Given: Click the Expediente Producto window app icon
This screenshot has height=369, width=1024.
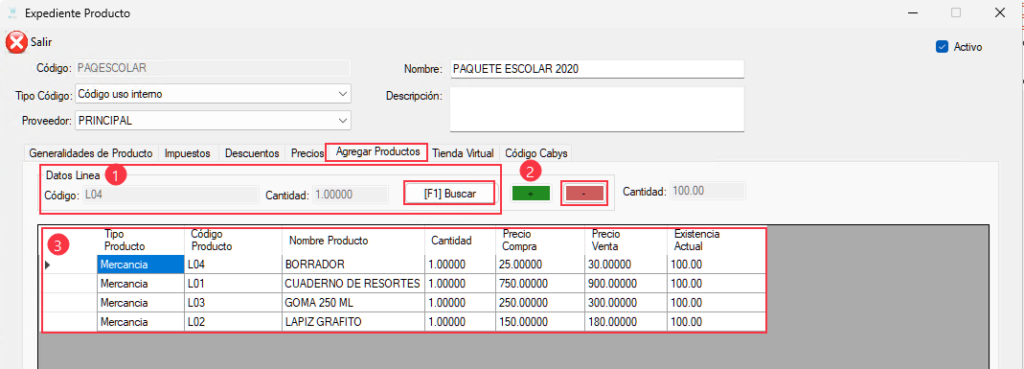Looking at the screenshot, I should (x=13, y=12).
